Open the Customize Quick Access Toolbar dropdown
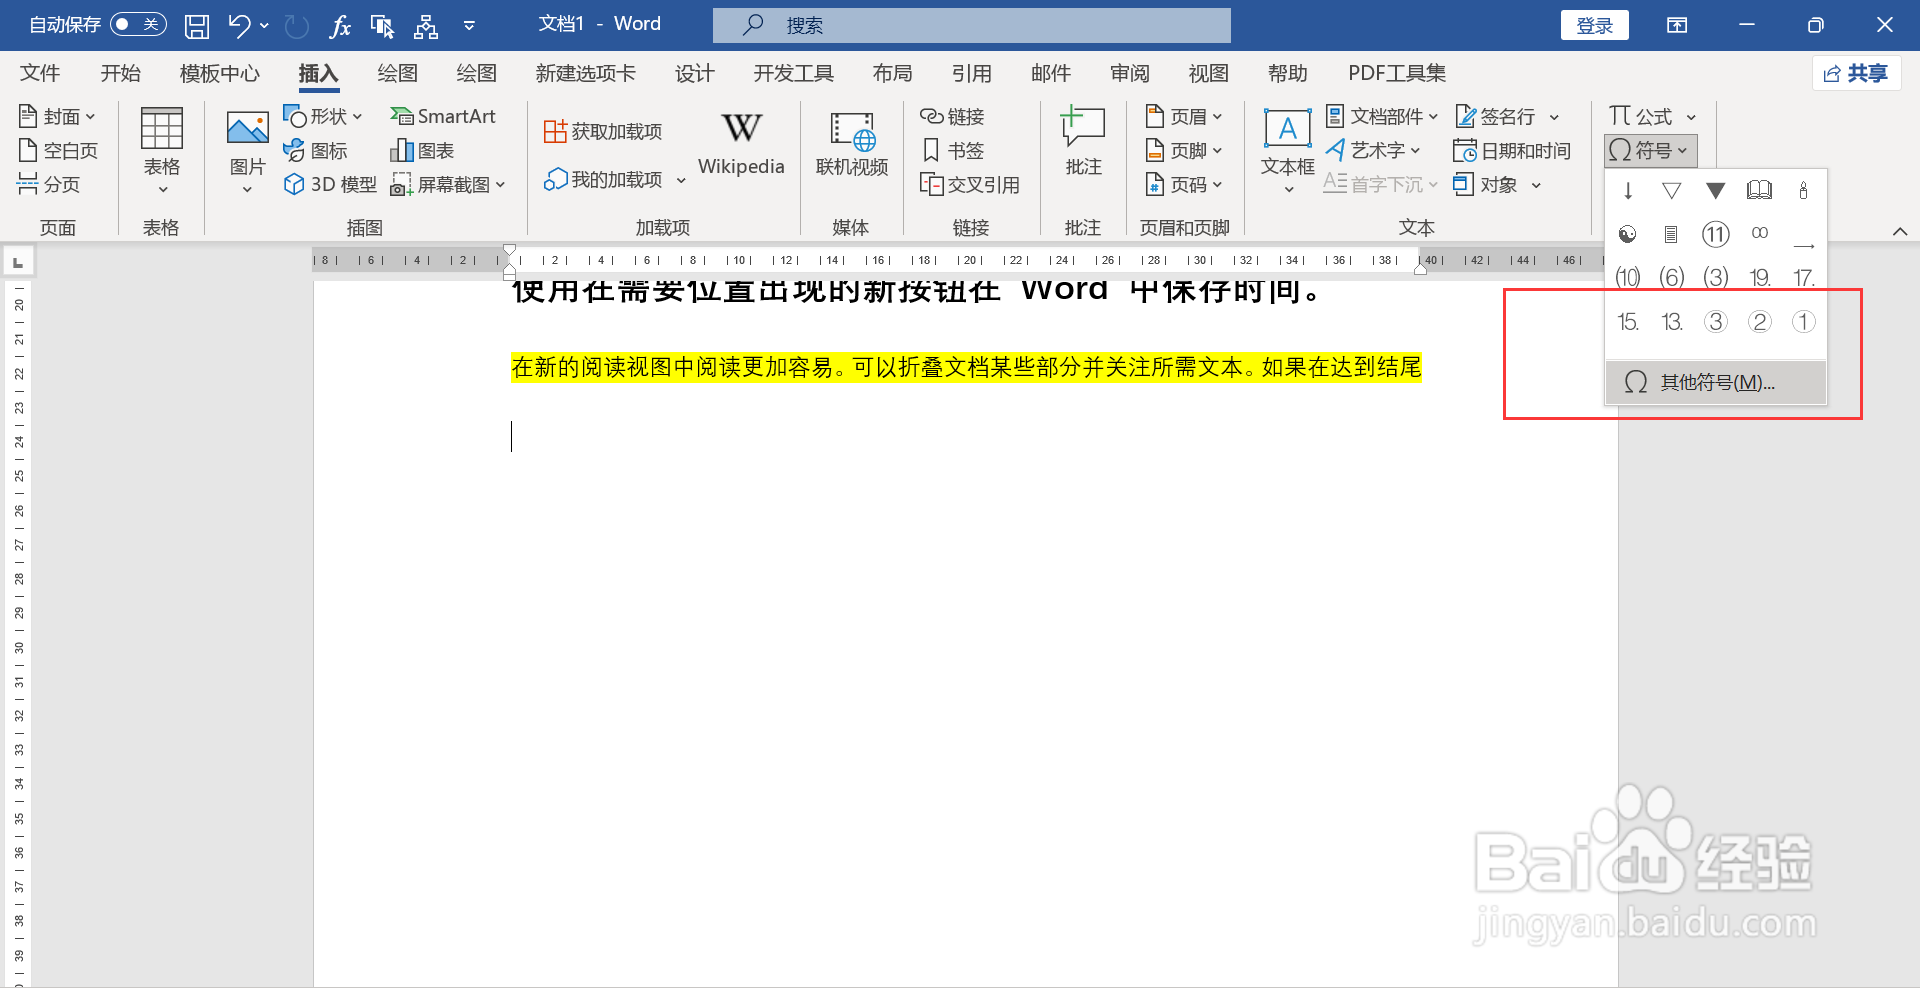Image resolution: width=1920 pixels, height=988 pixels. click(x=469, y=26)
